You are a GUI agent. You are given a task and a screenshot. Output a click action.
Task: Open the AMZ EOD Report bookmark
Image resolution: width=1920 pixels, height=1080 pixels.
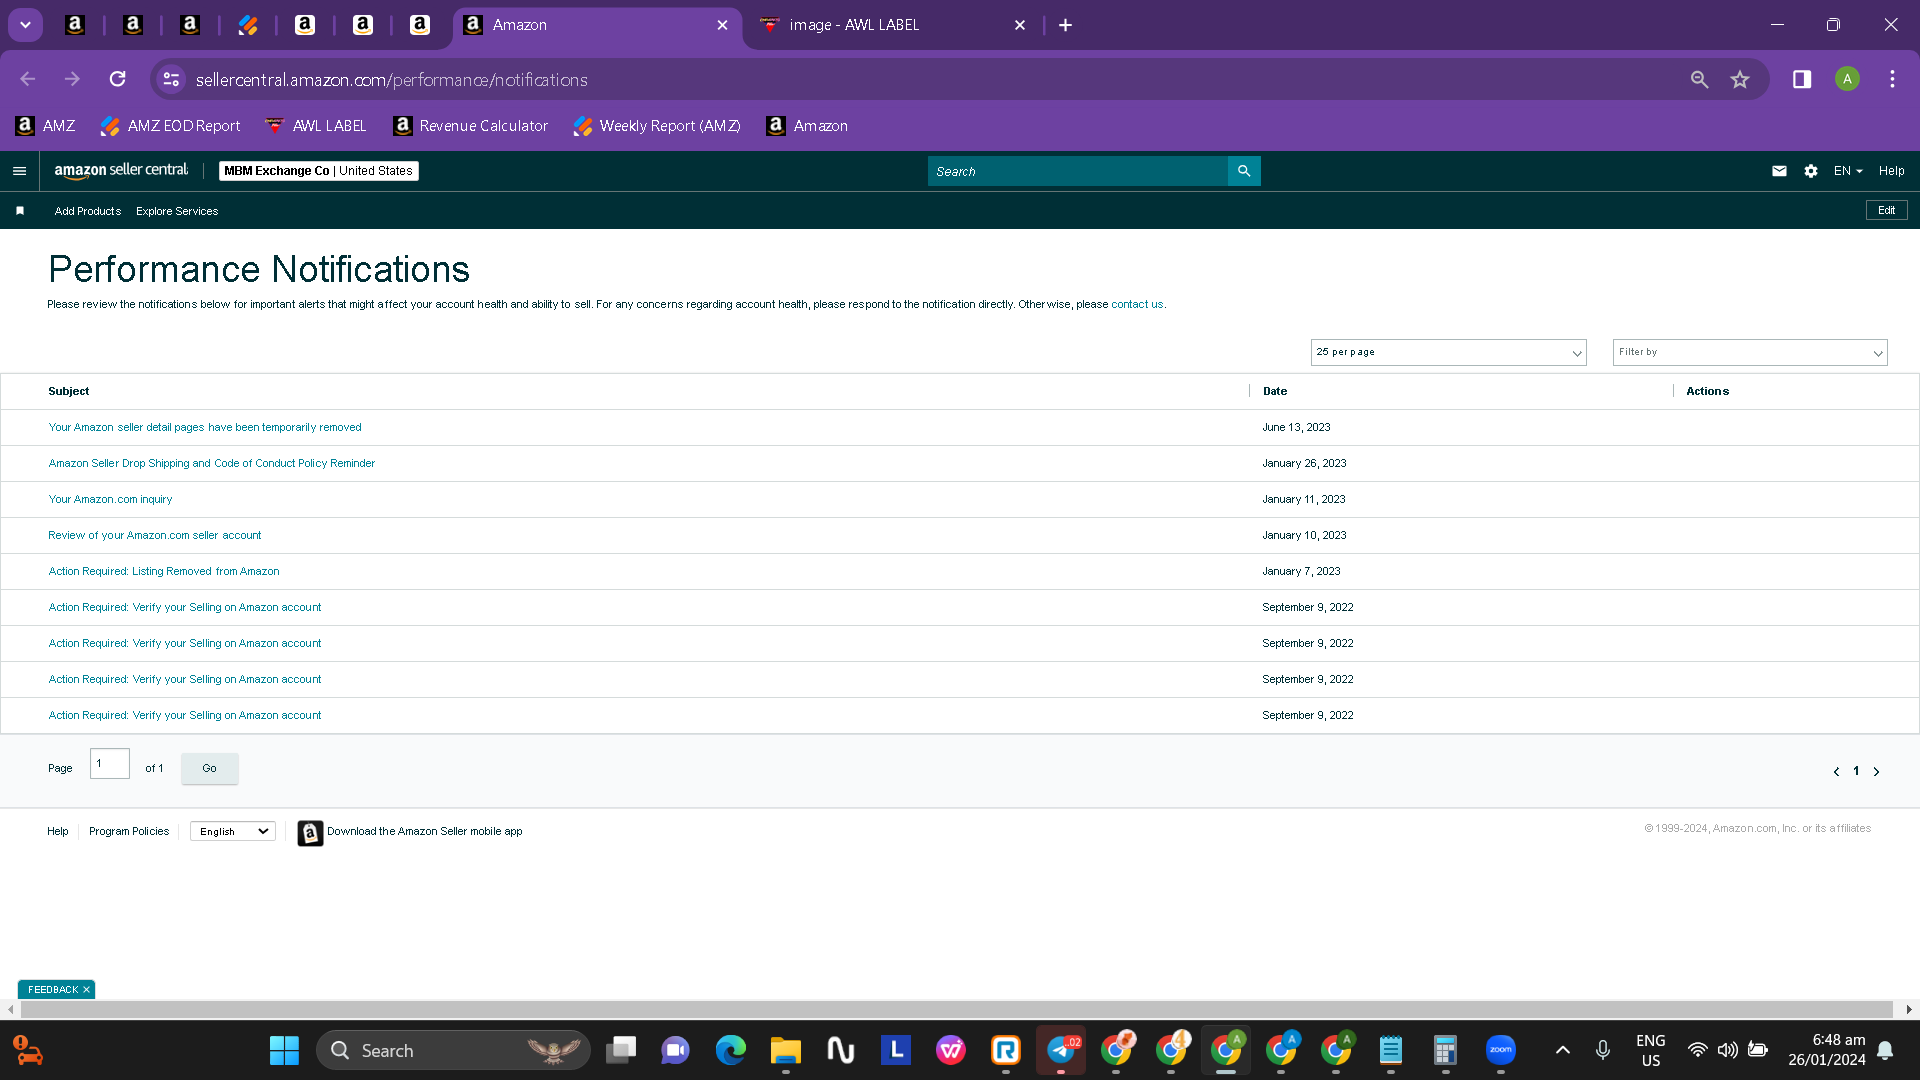click(x=171, y=126)
